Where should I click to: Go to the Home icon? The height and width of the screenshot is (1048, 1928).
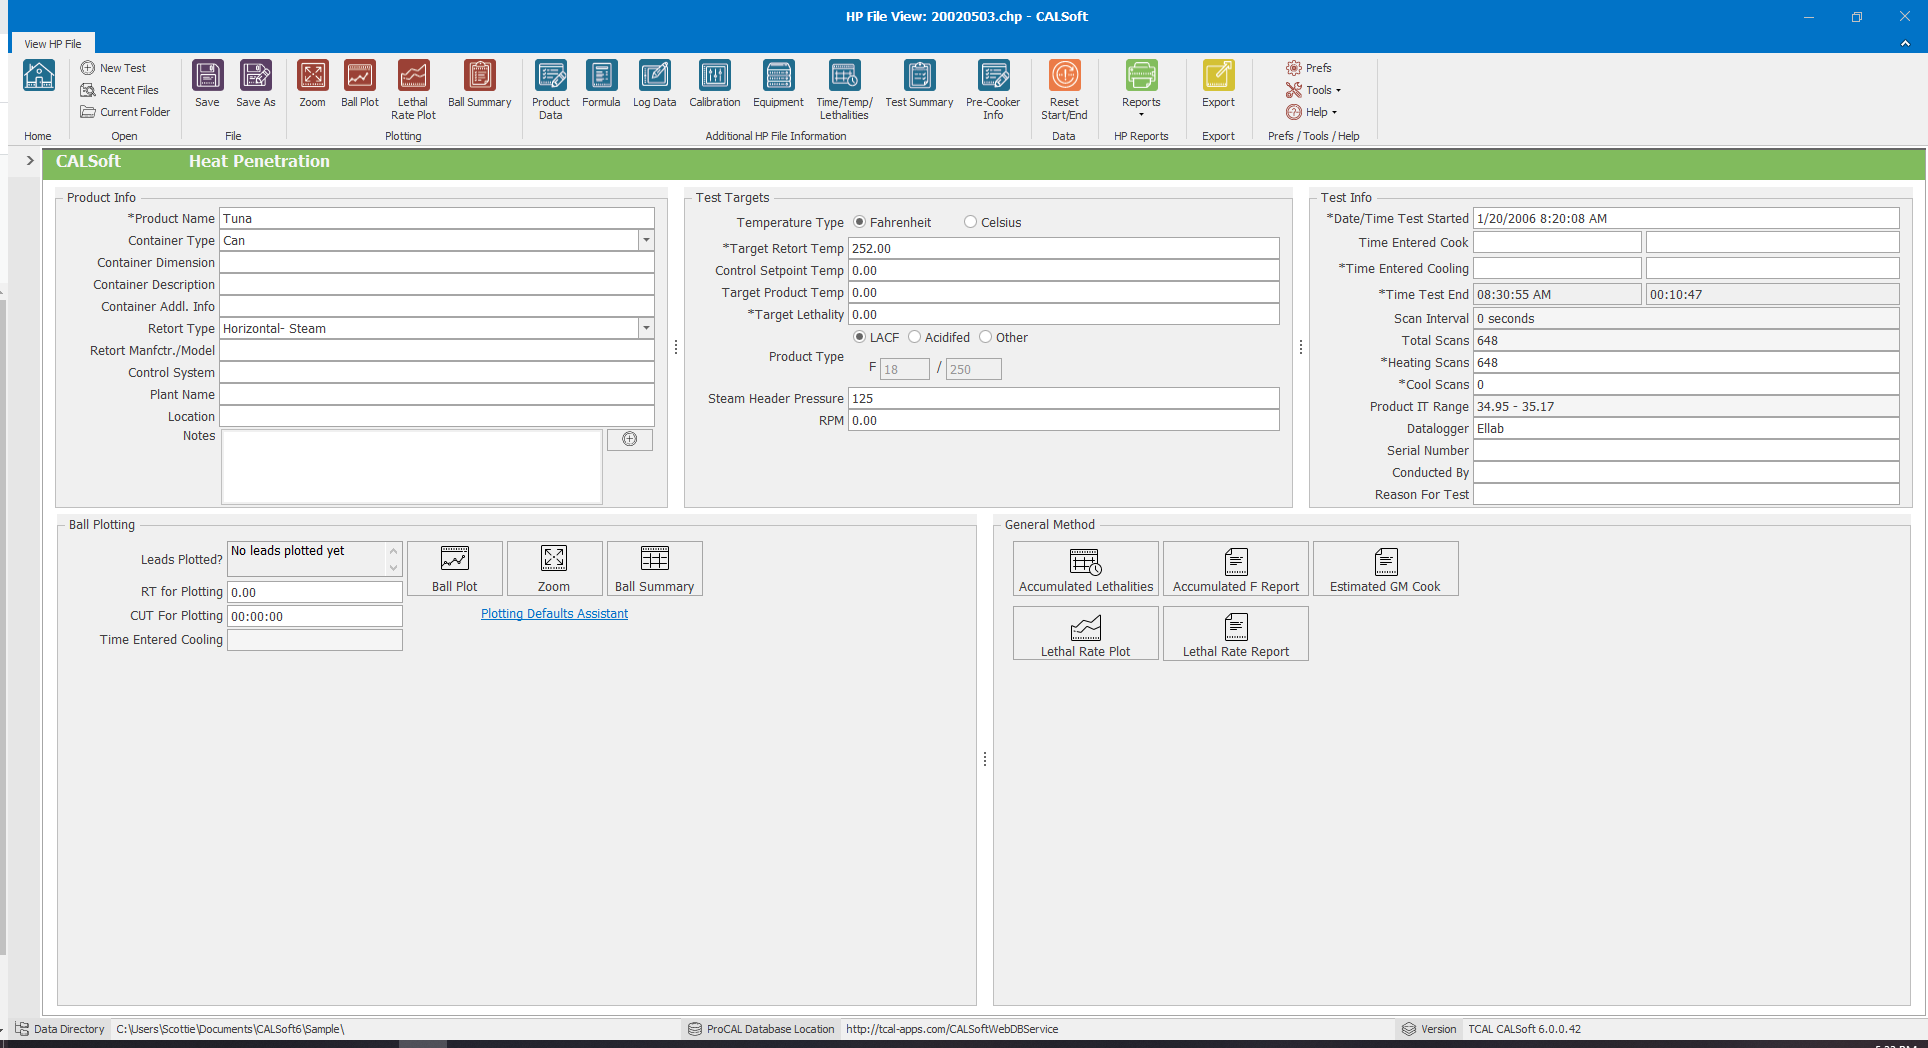(39, 76)
